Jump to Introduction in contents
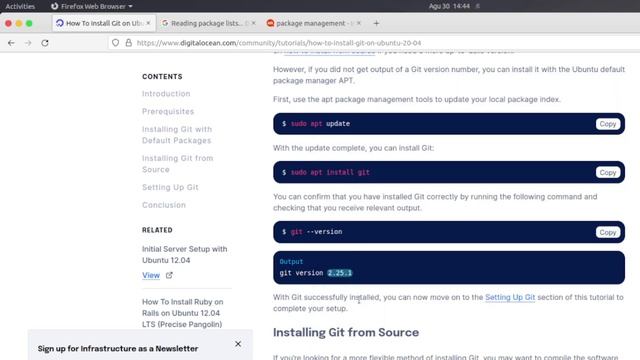Viewport: 640px width, 360px height. point(166,94)
